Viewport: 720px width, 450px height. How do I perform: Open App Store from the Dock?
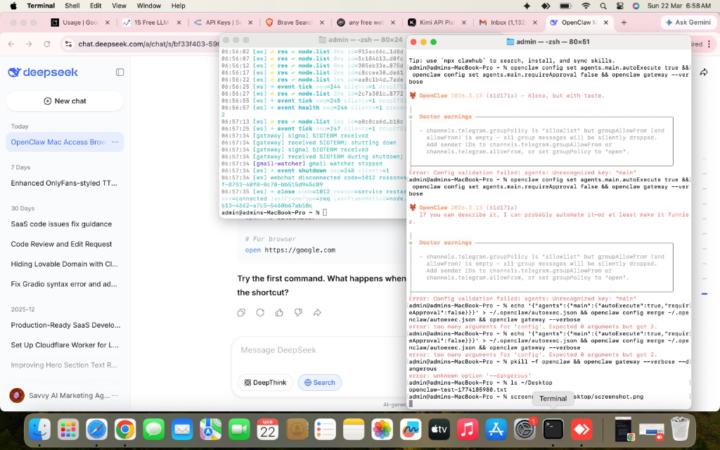click(496, 429)
